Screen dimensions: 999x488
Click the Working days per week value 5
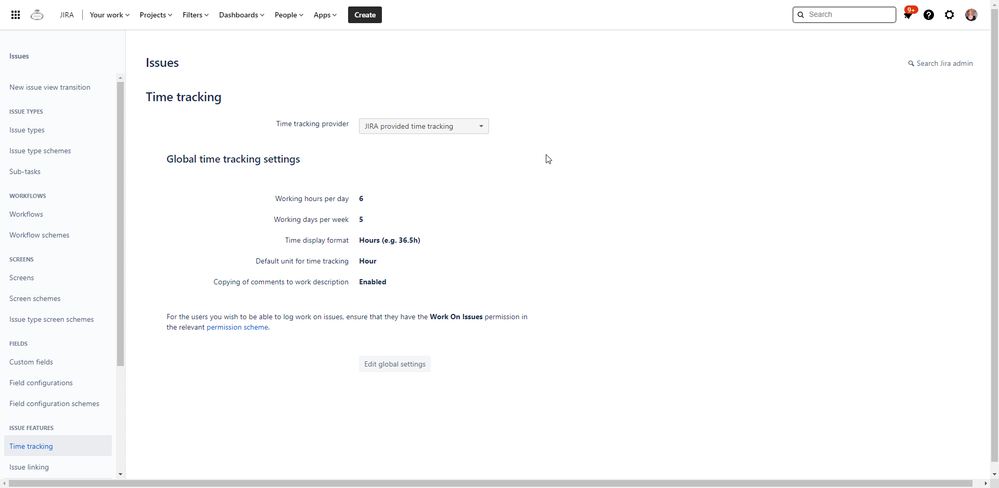point(361,219)
